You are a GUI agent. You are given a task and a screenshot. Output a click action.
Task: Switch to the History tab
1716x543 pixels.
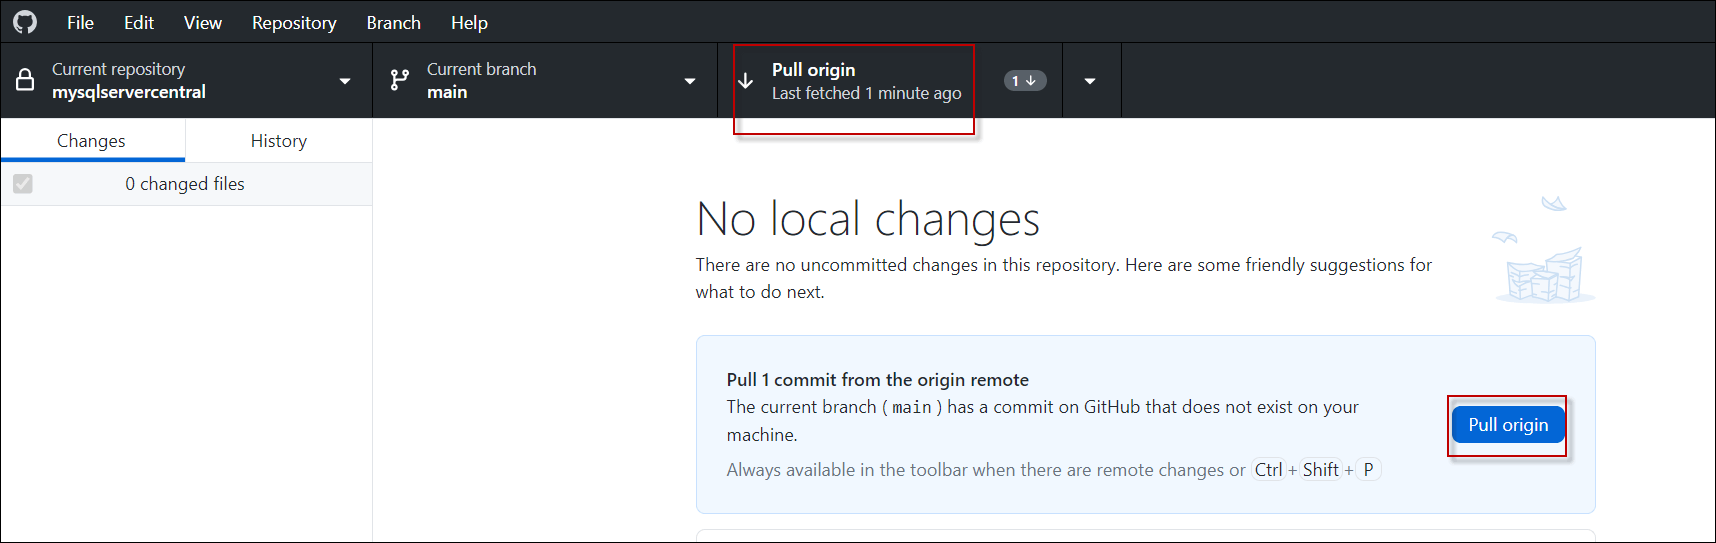coord(278,141)
